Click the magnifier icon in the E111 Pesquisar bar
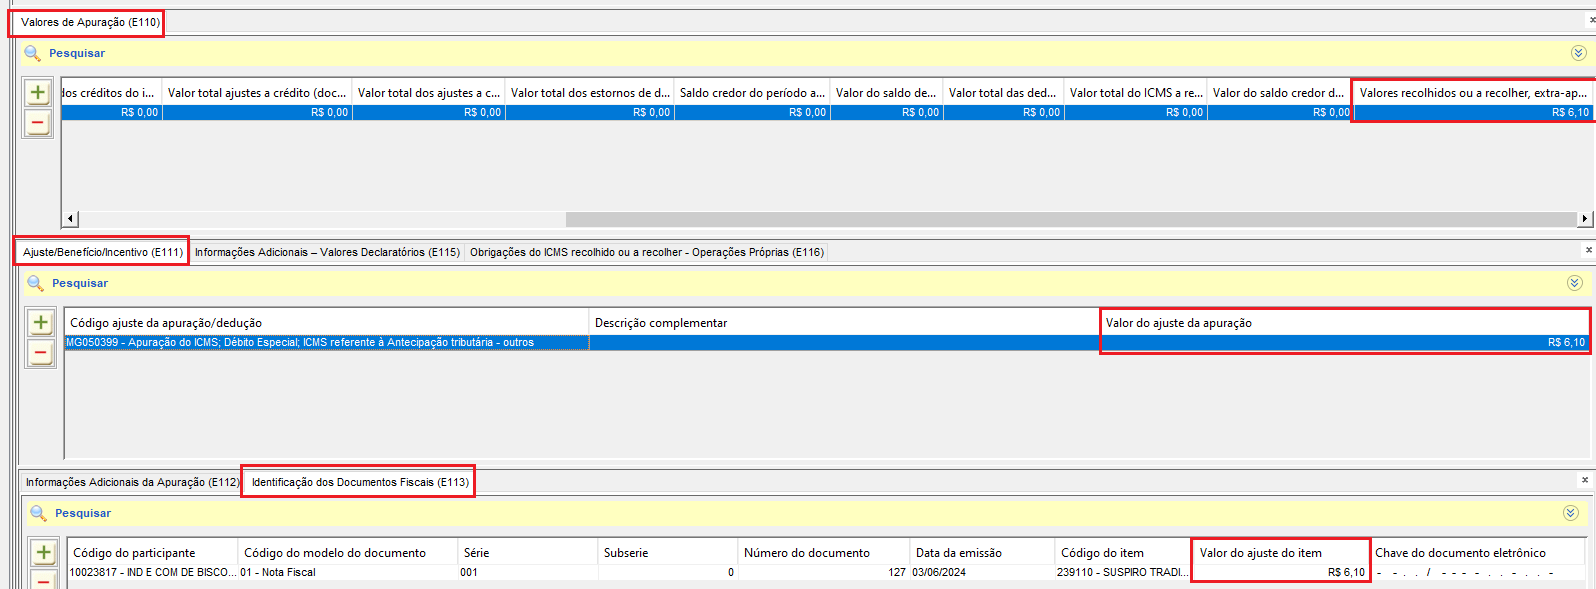The height and width of the screenshot is (589, 1596). 35,283
